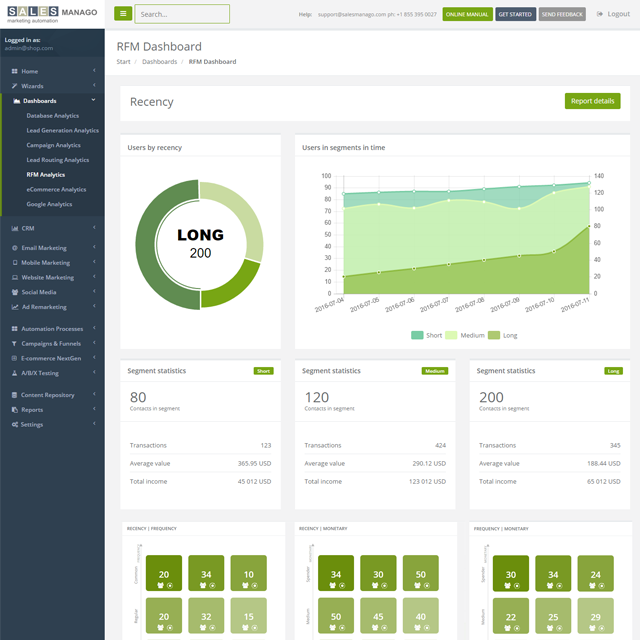Click the Recency/Monetary tile showing 50 top row
The width and height of the screenshot is (640, 640).
[x=420, y=573]
